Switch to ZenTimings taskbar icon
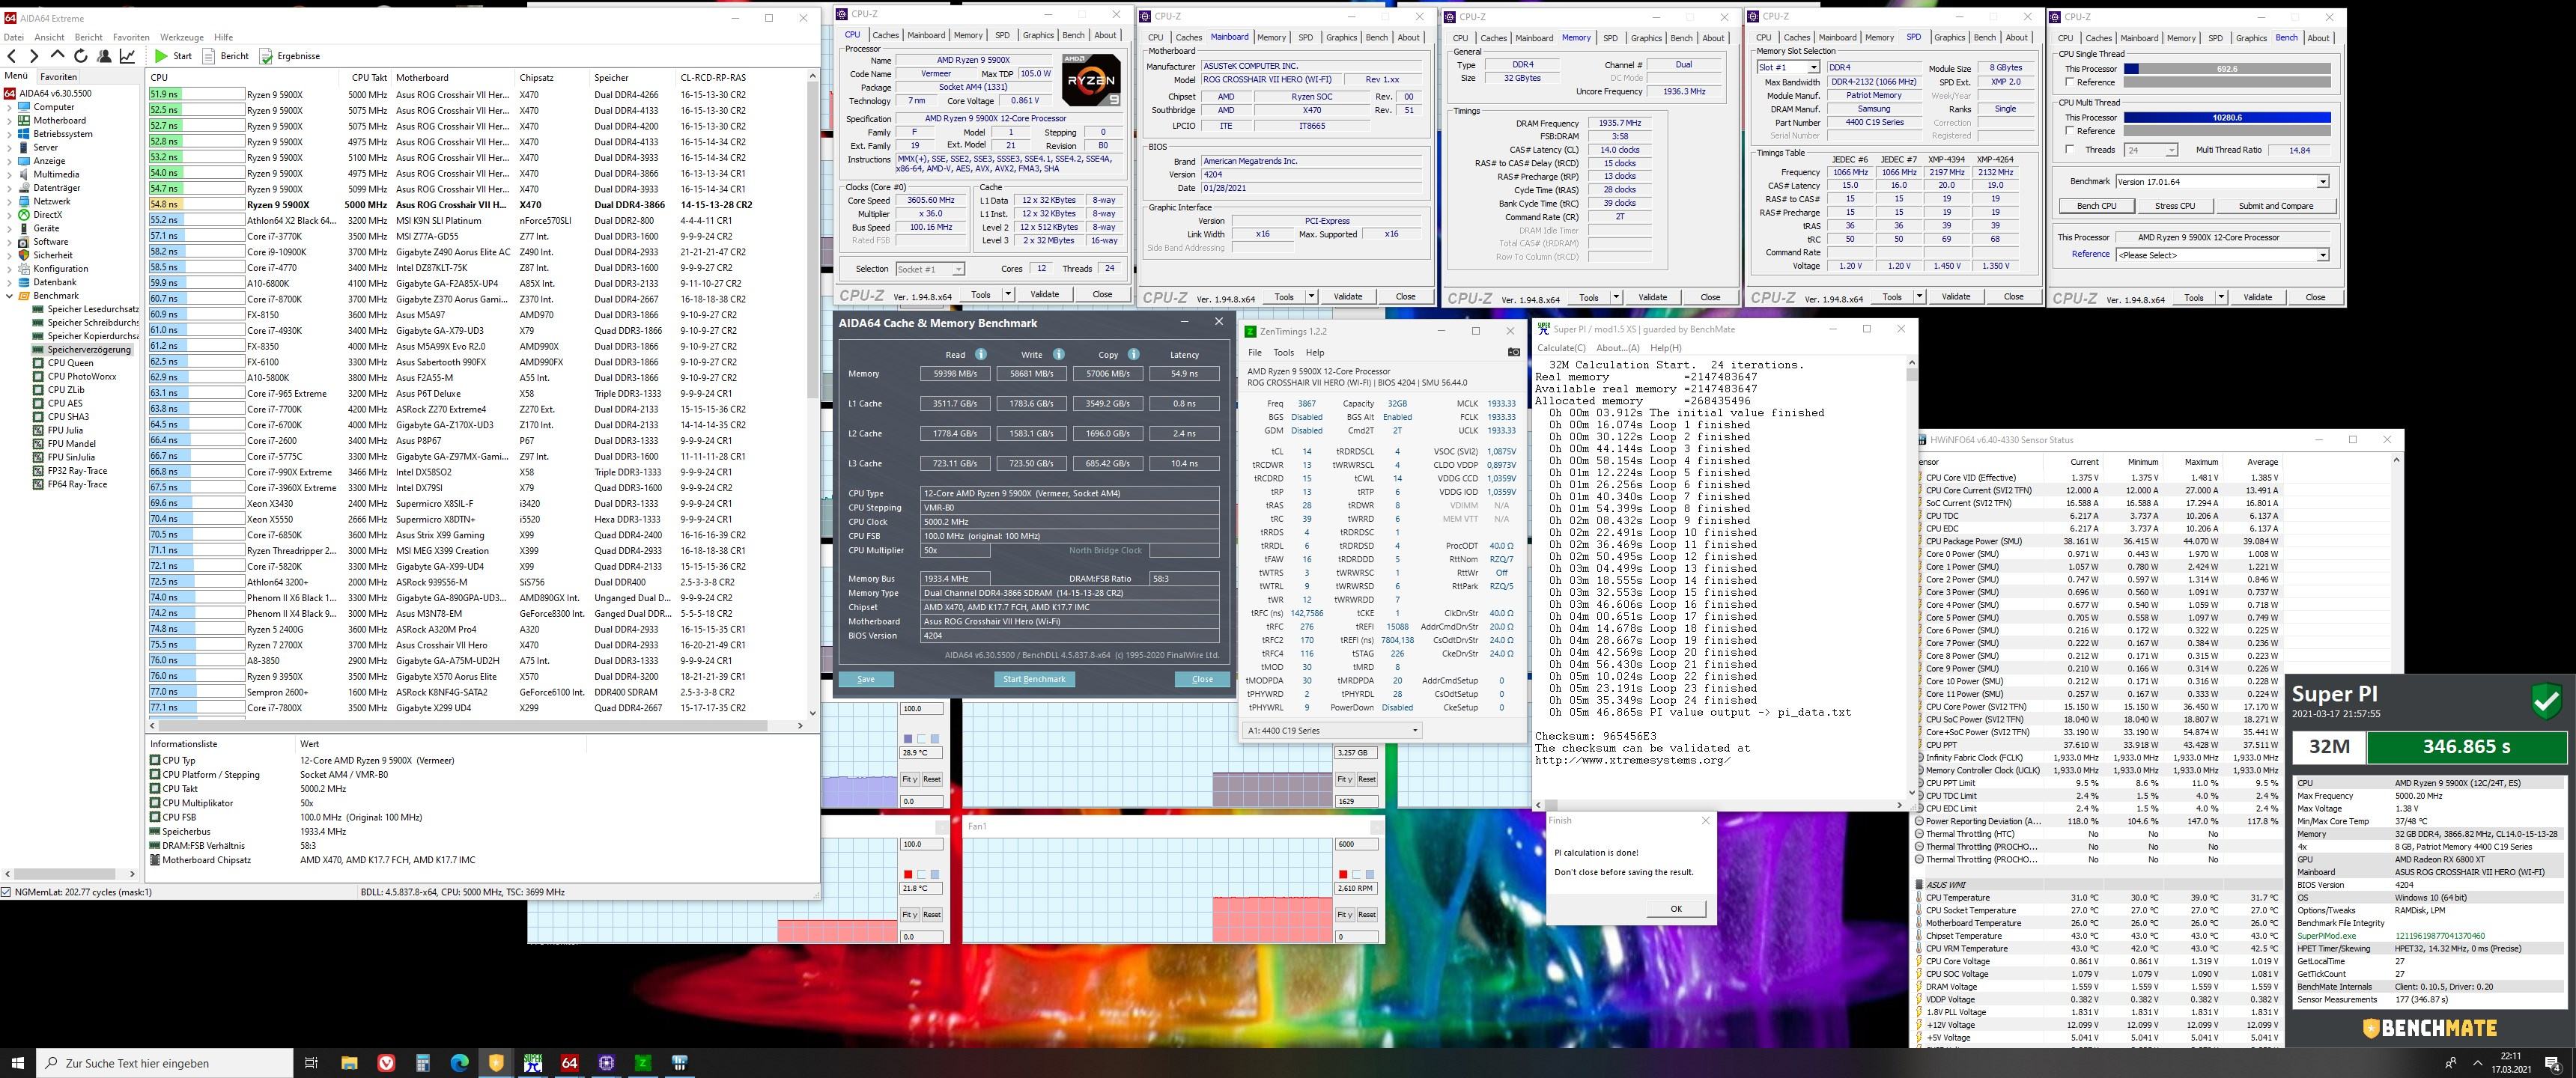The width and height of the screenshot is (2576, 1078). [643, 1063]
